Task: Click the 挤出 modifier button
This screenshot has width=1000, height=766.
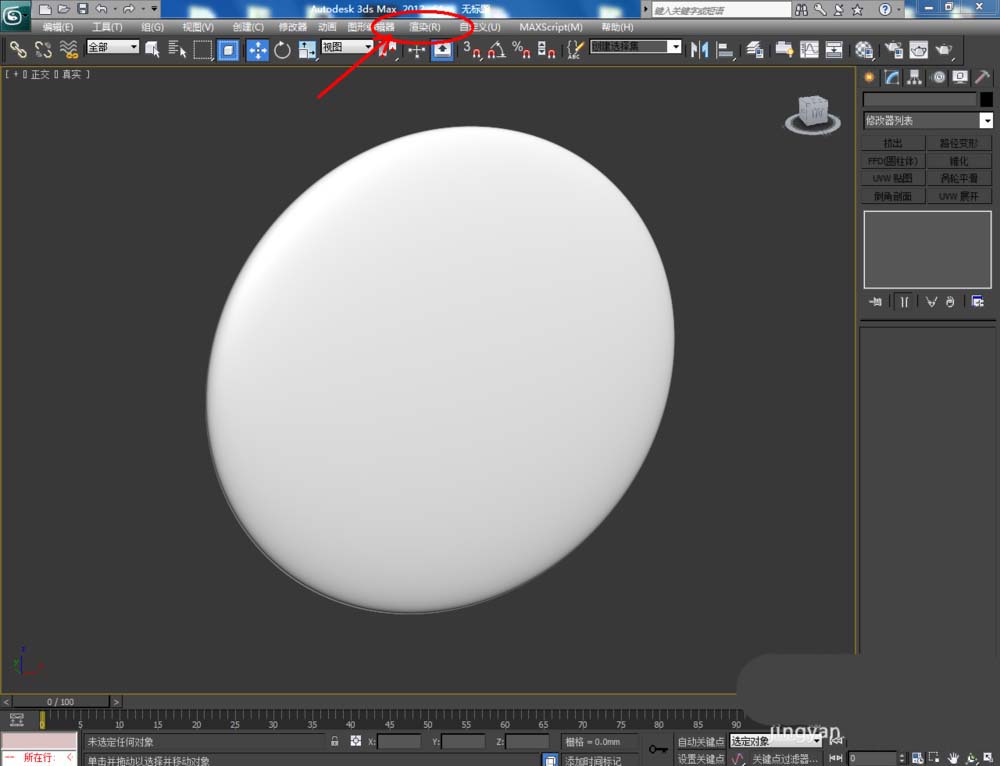Action: point(892,143)
